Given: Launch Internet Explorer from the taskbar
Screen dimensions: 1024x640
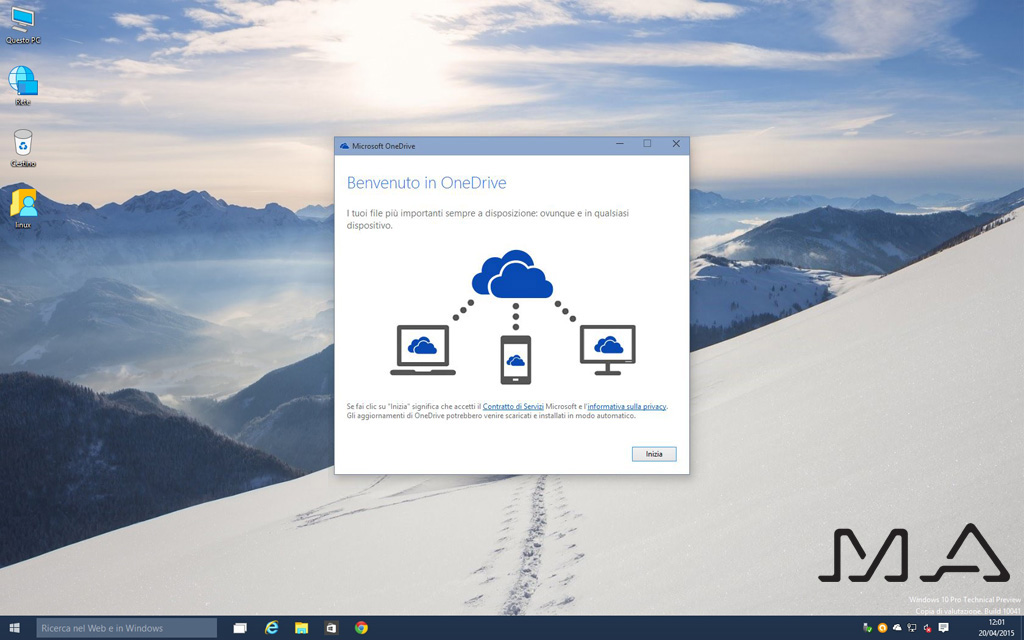Looking at the screenshot, I should 271,628.
